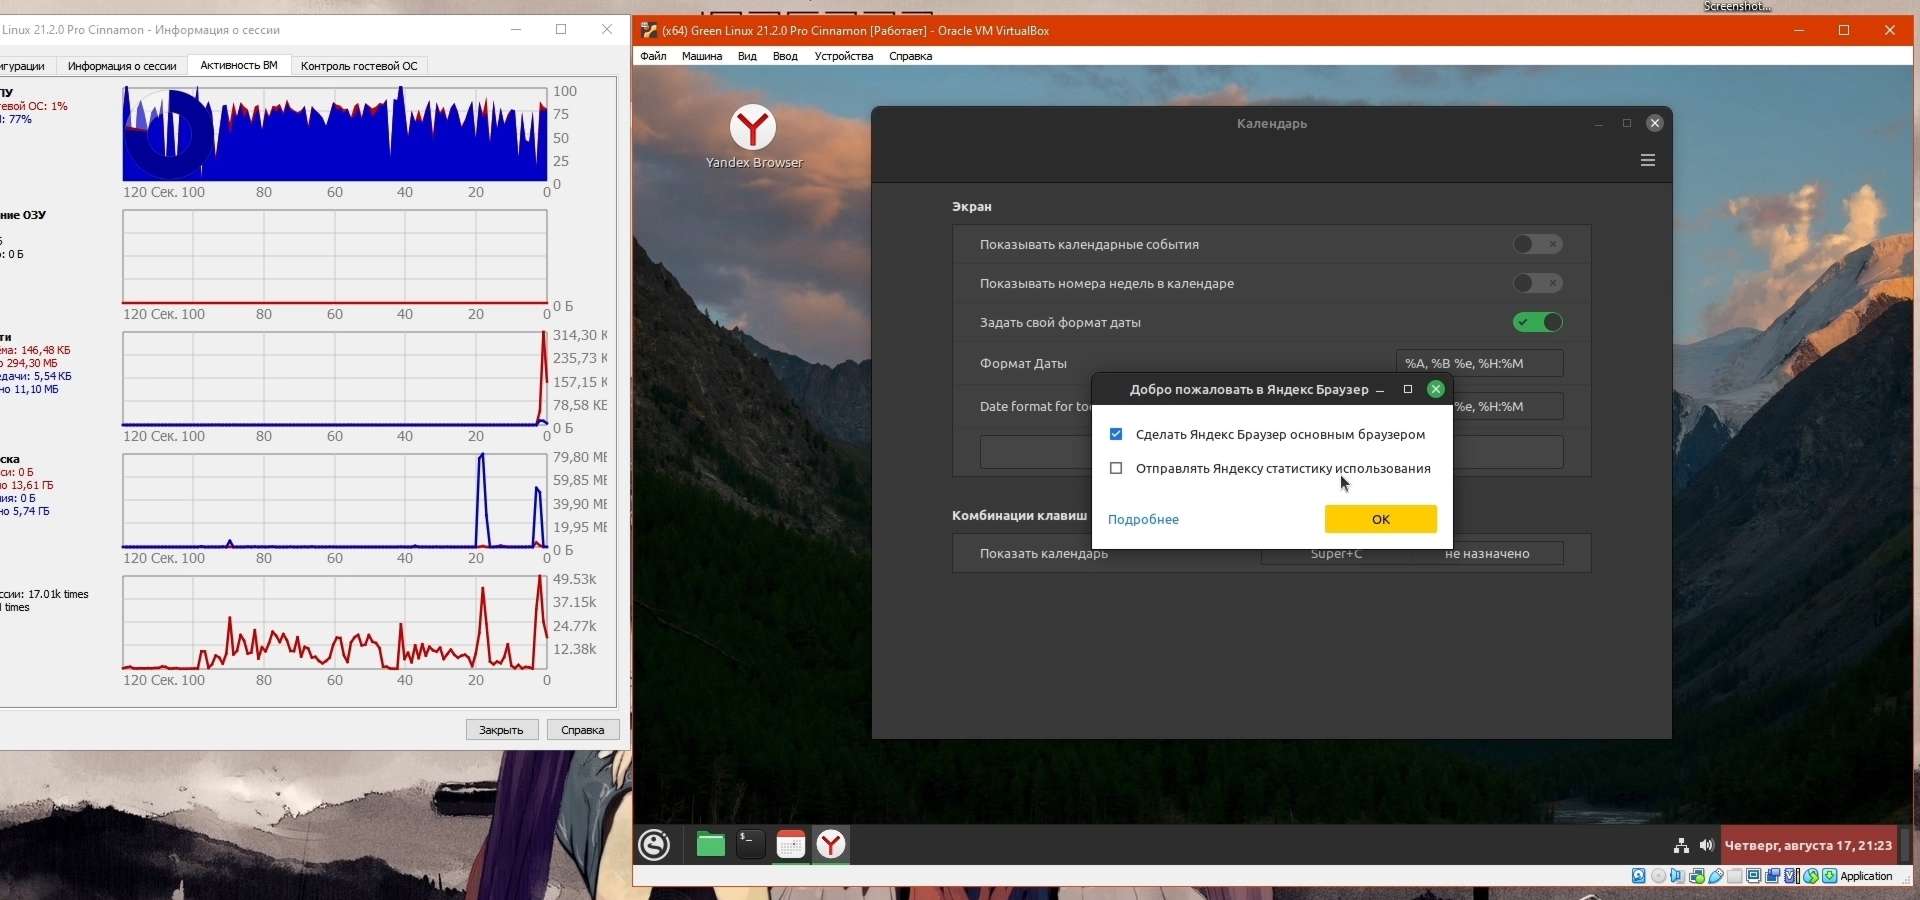Close the Calendar settings window
1920x900 pixels.
click(1655, 123)
